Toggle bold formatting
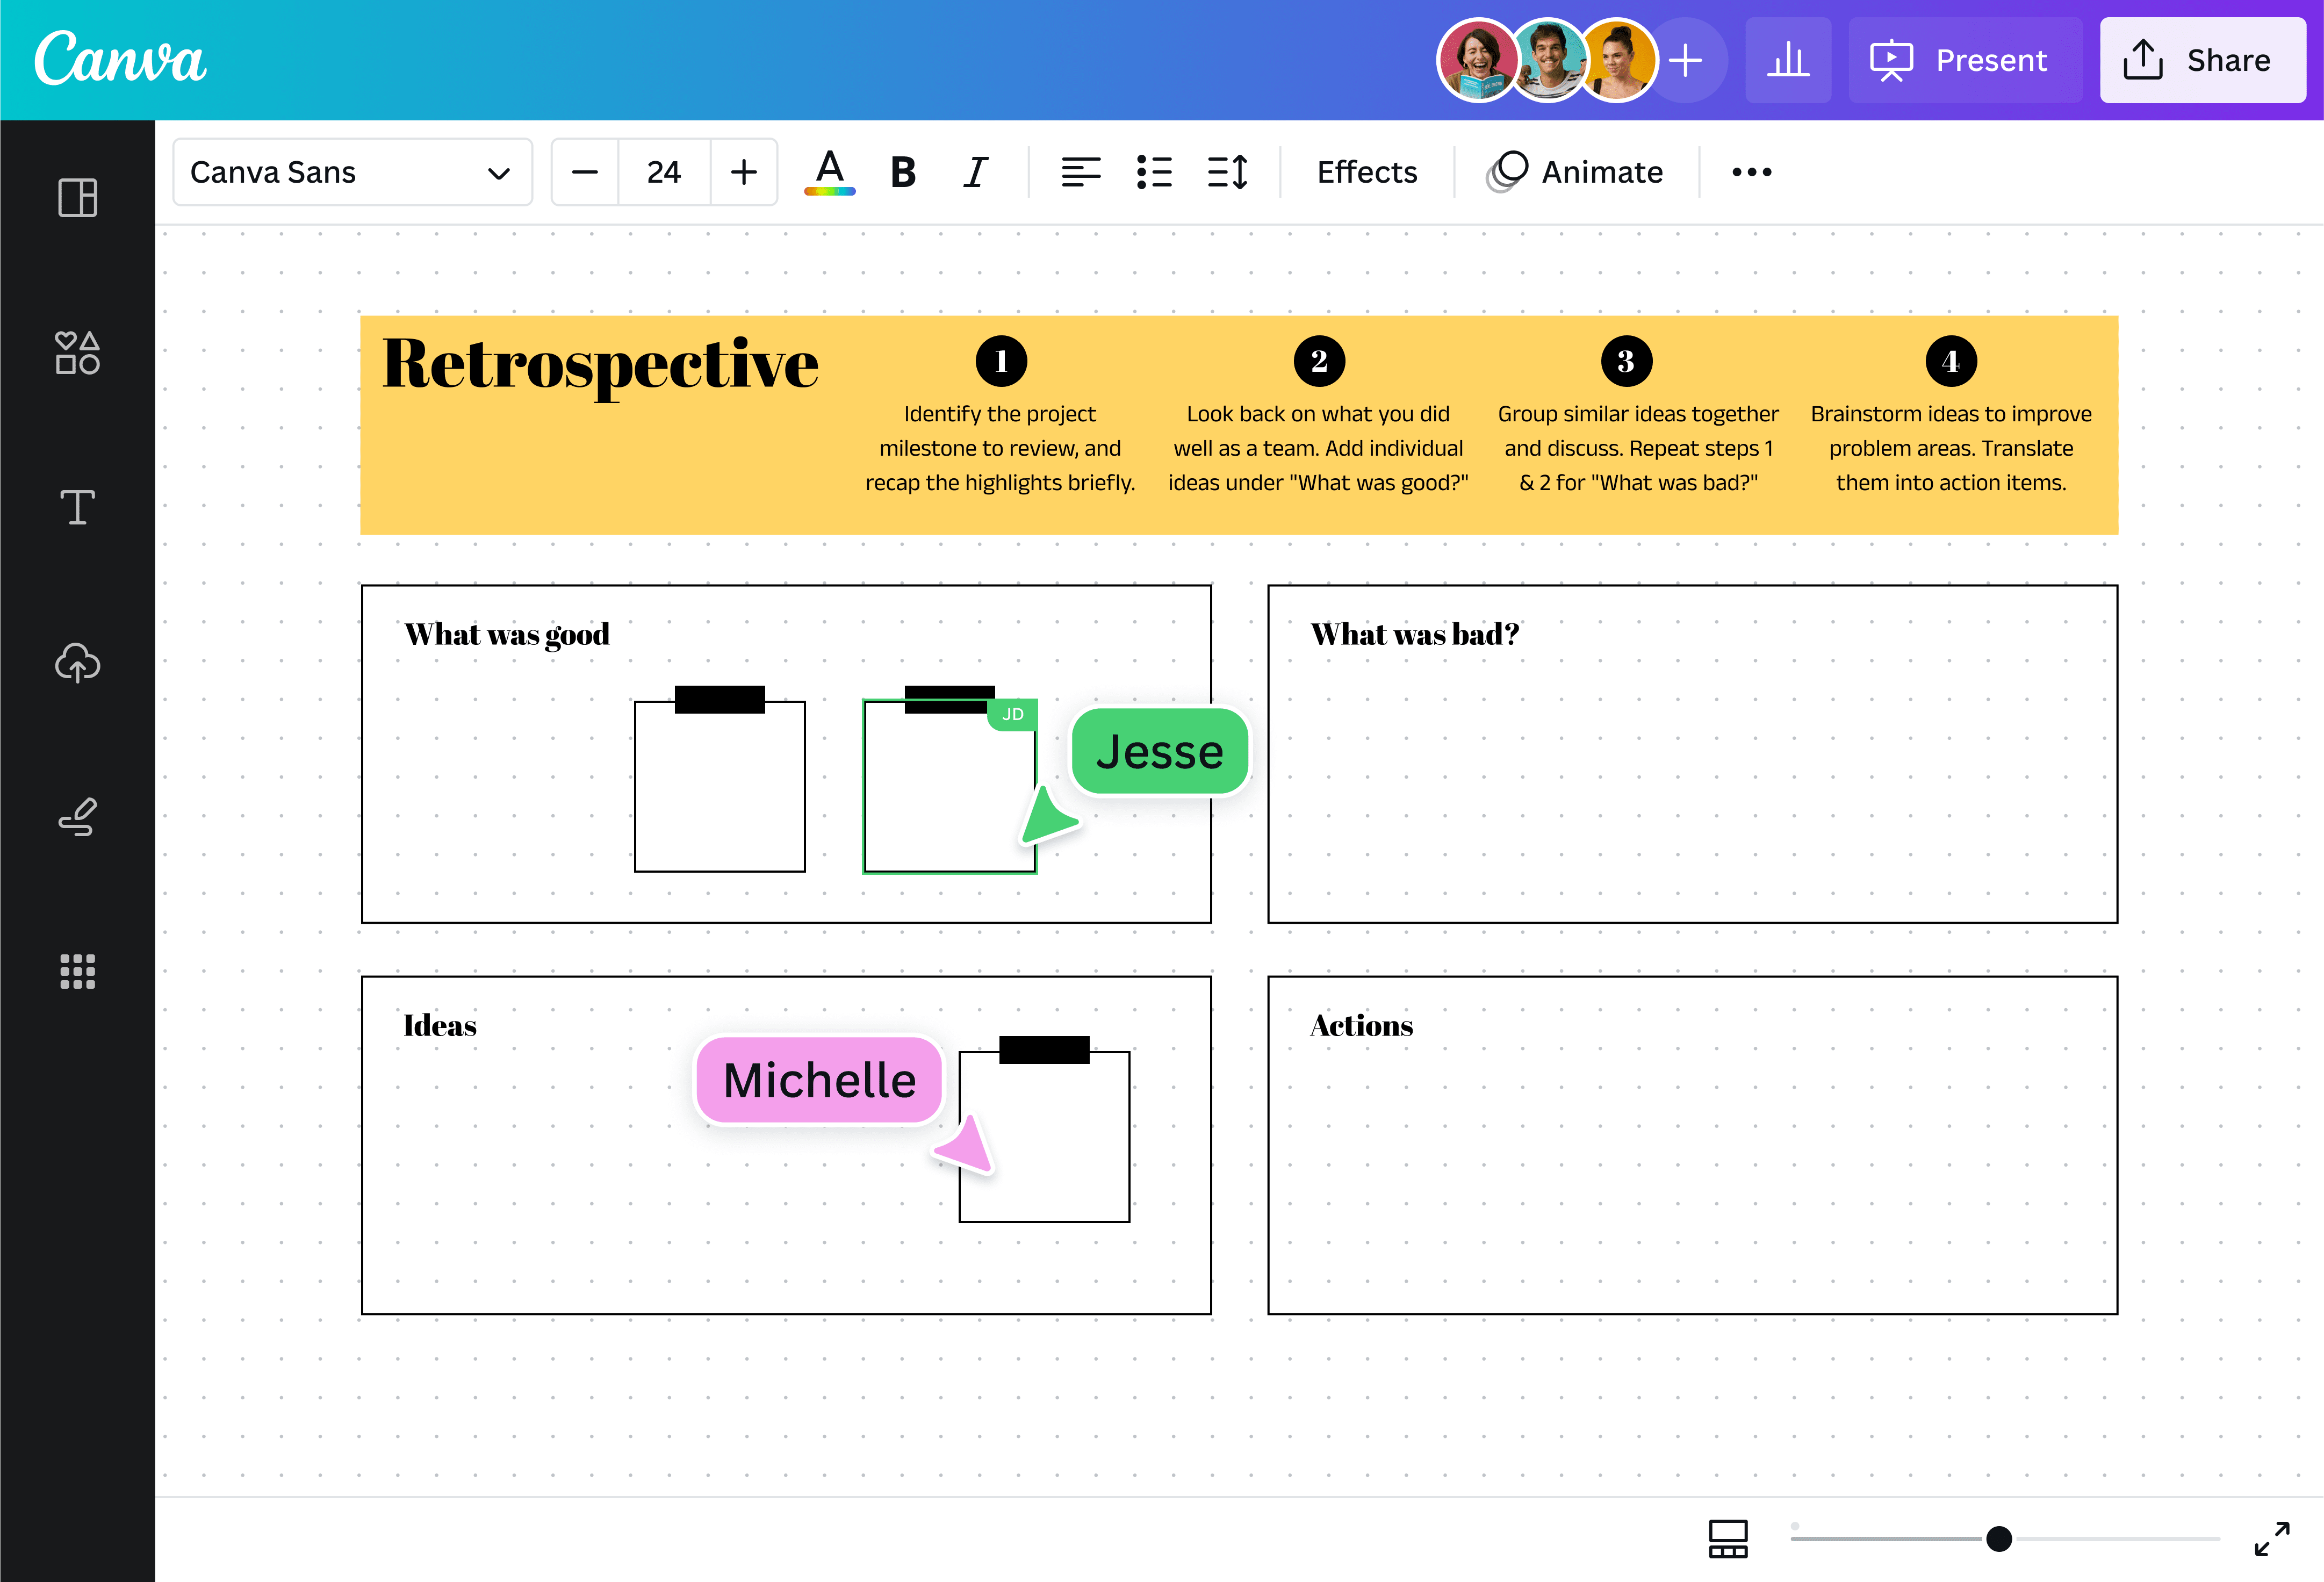 (x=901, y=171)
